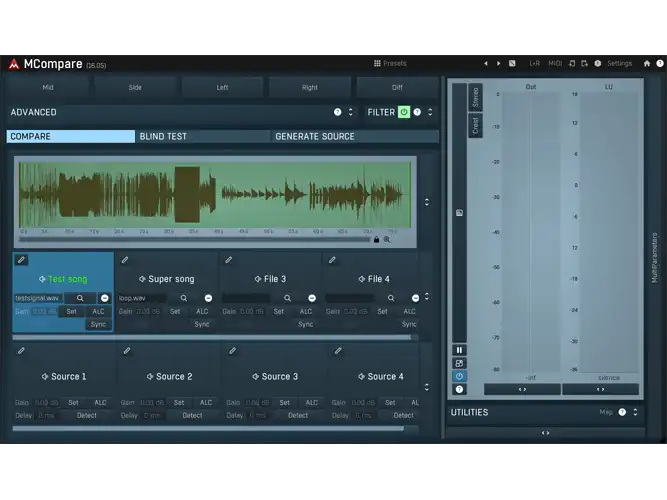Expand the sources section arrows

(x=427, y=387)
